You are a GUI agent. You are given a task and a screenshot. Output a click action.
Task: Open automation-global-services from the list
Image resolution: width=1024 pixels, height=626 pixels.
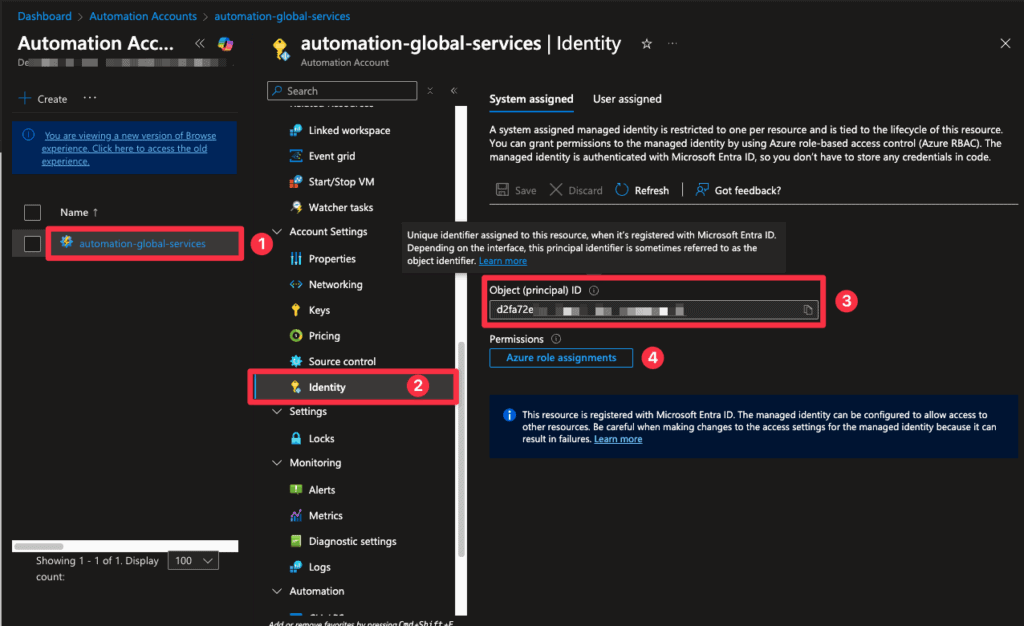[x=142, y=243]
